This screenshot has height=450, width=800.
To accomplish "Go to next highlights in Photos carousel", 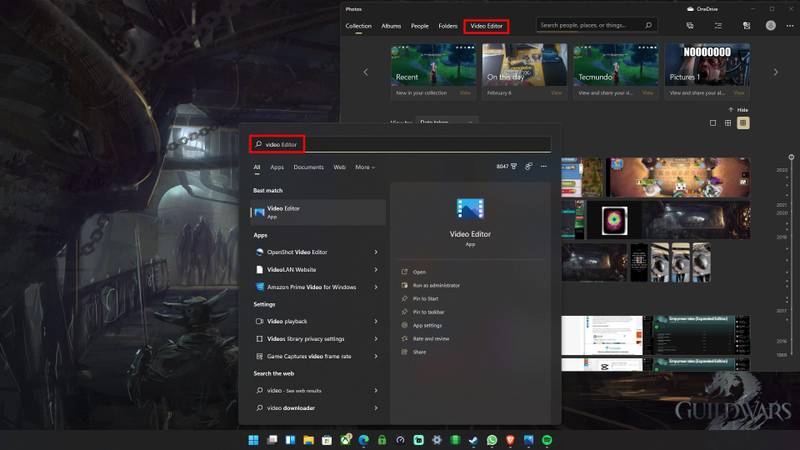I will tap(776, 72).
